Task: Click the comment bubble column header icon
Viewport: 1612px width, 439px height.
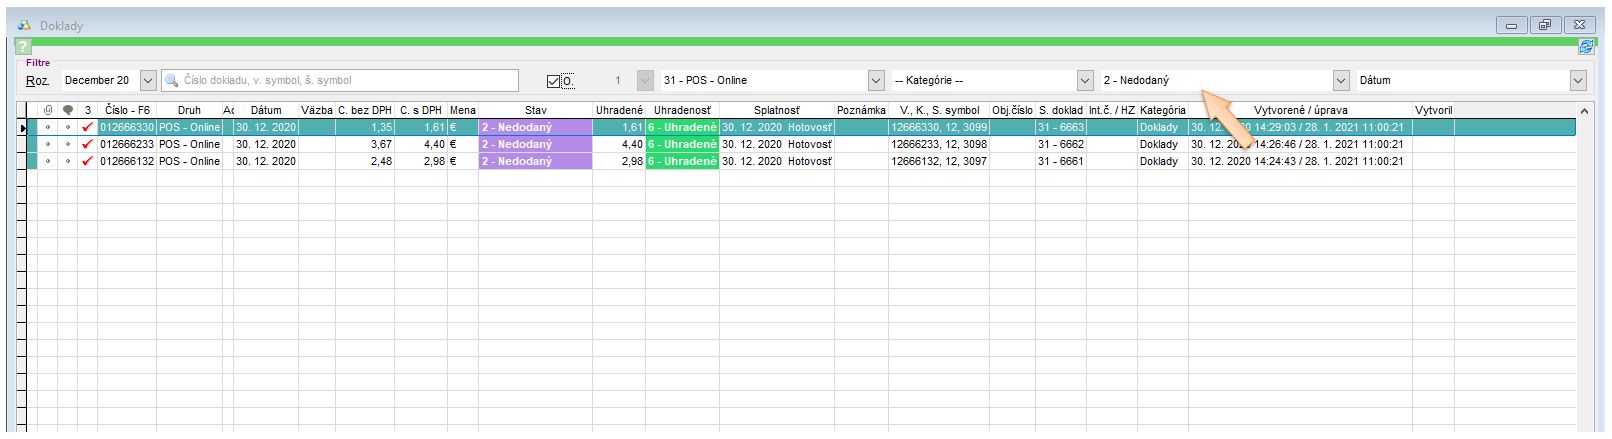Action: [67, 110]
